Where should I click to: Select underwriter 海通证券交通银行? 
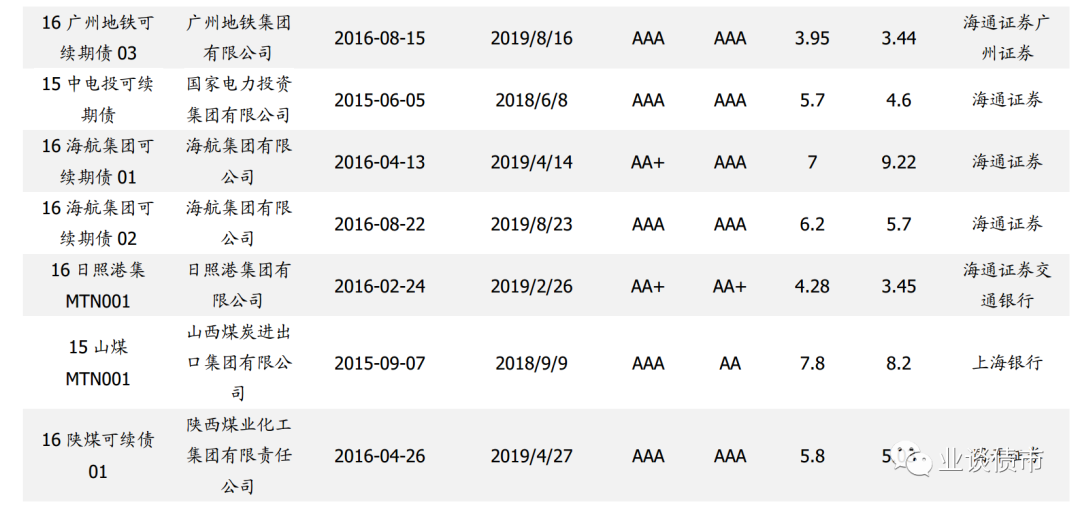point(1007,285)
